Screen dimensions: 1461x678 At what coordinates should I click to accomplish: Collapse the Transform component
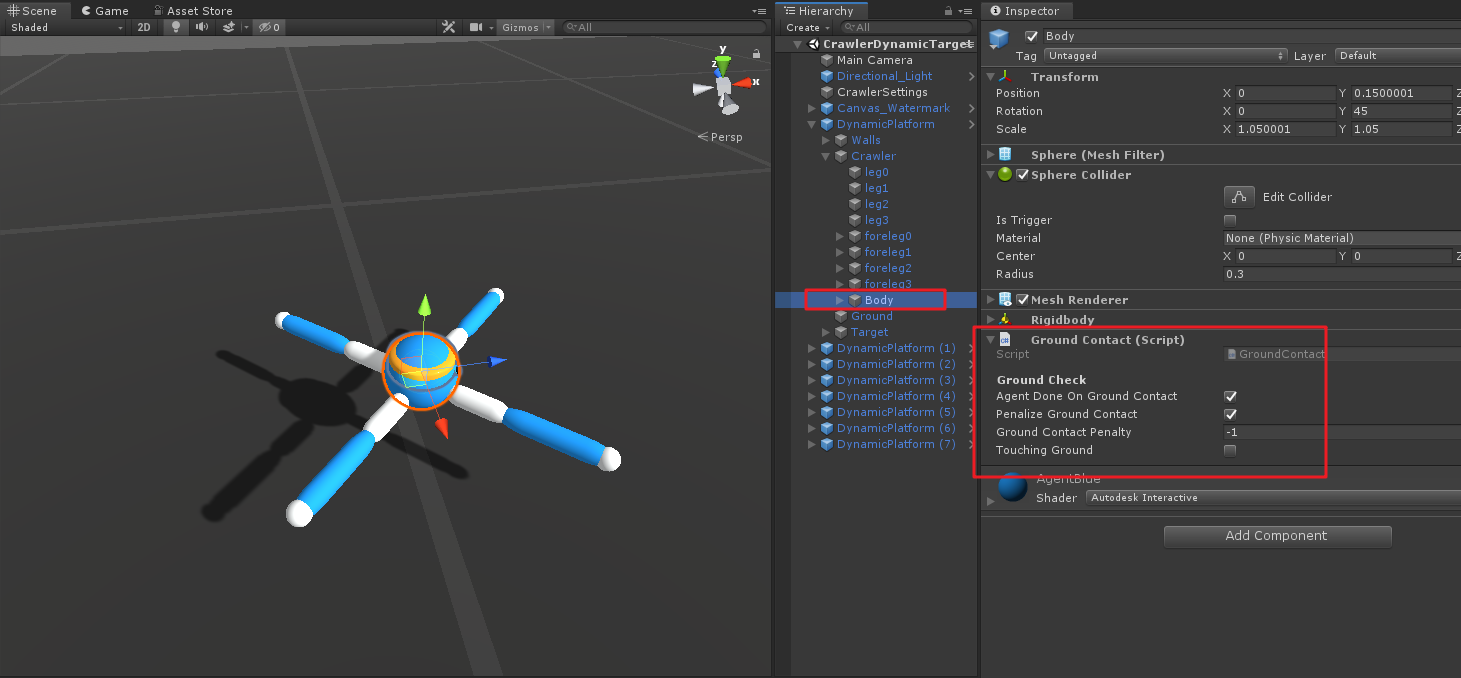point(990,76)
